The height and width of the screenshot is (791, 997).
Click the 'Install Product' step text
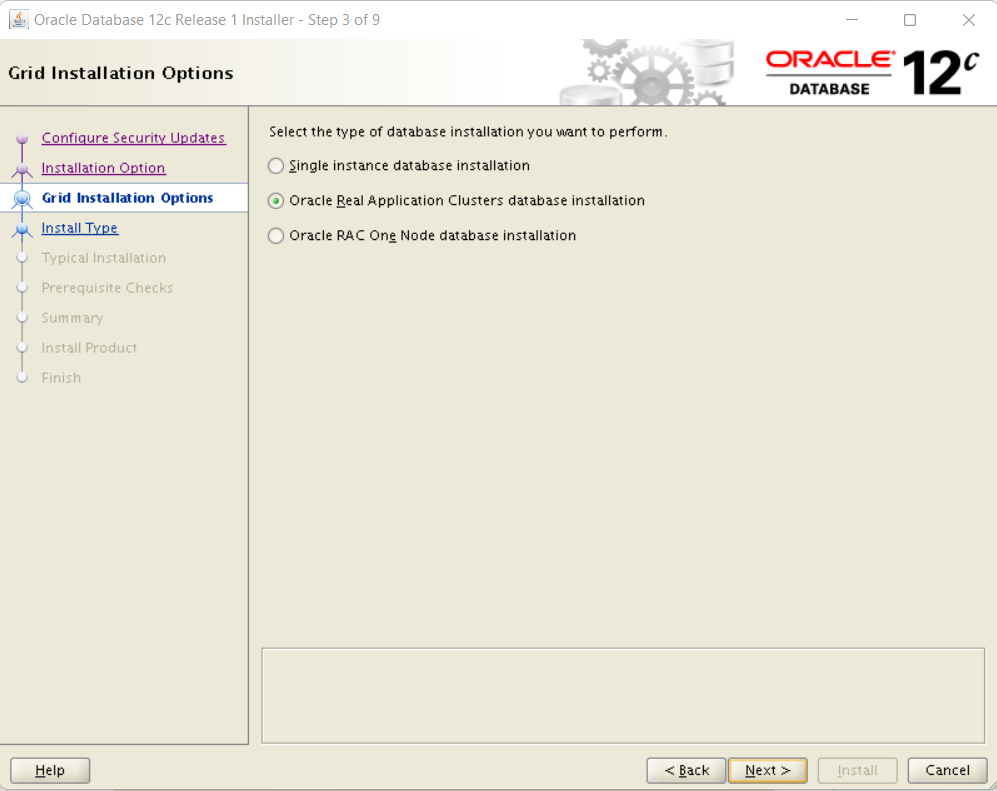click(89, 347)
